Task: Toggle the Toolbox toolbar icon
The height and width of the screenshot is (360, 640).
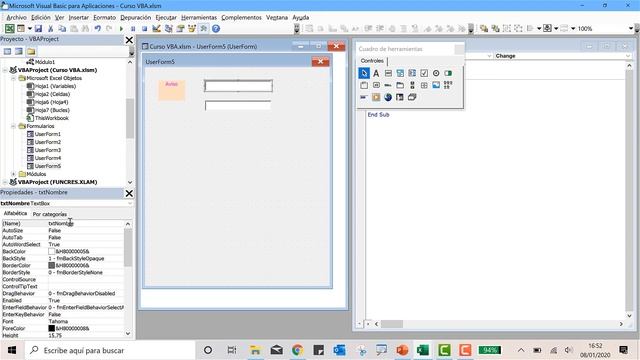Action: (x=204, y=29)
